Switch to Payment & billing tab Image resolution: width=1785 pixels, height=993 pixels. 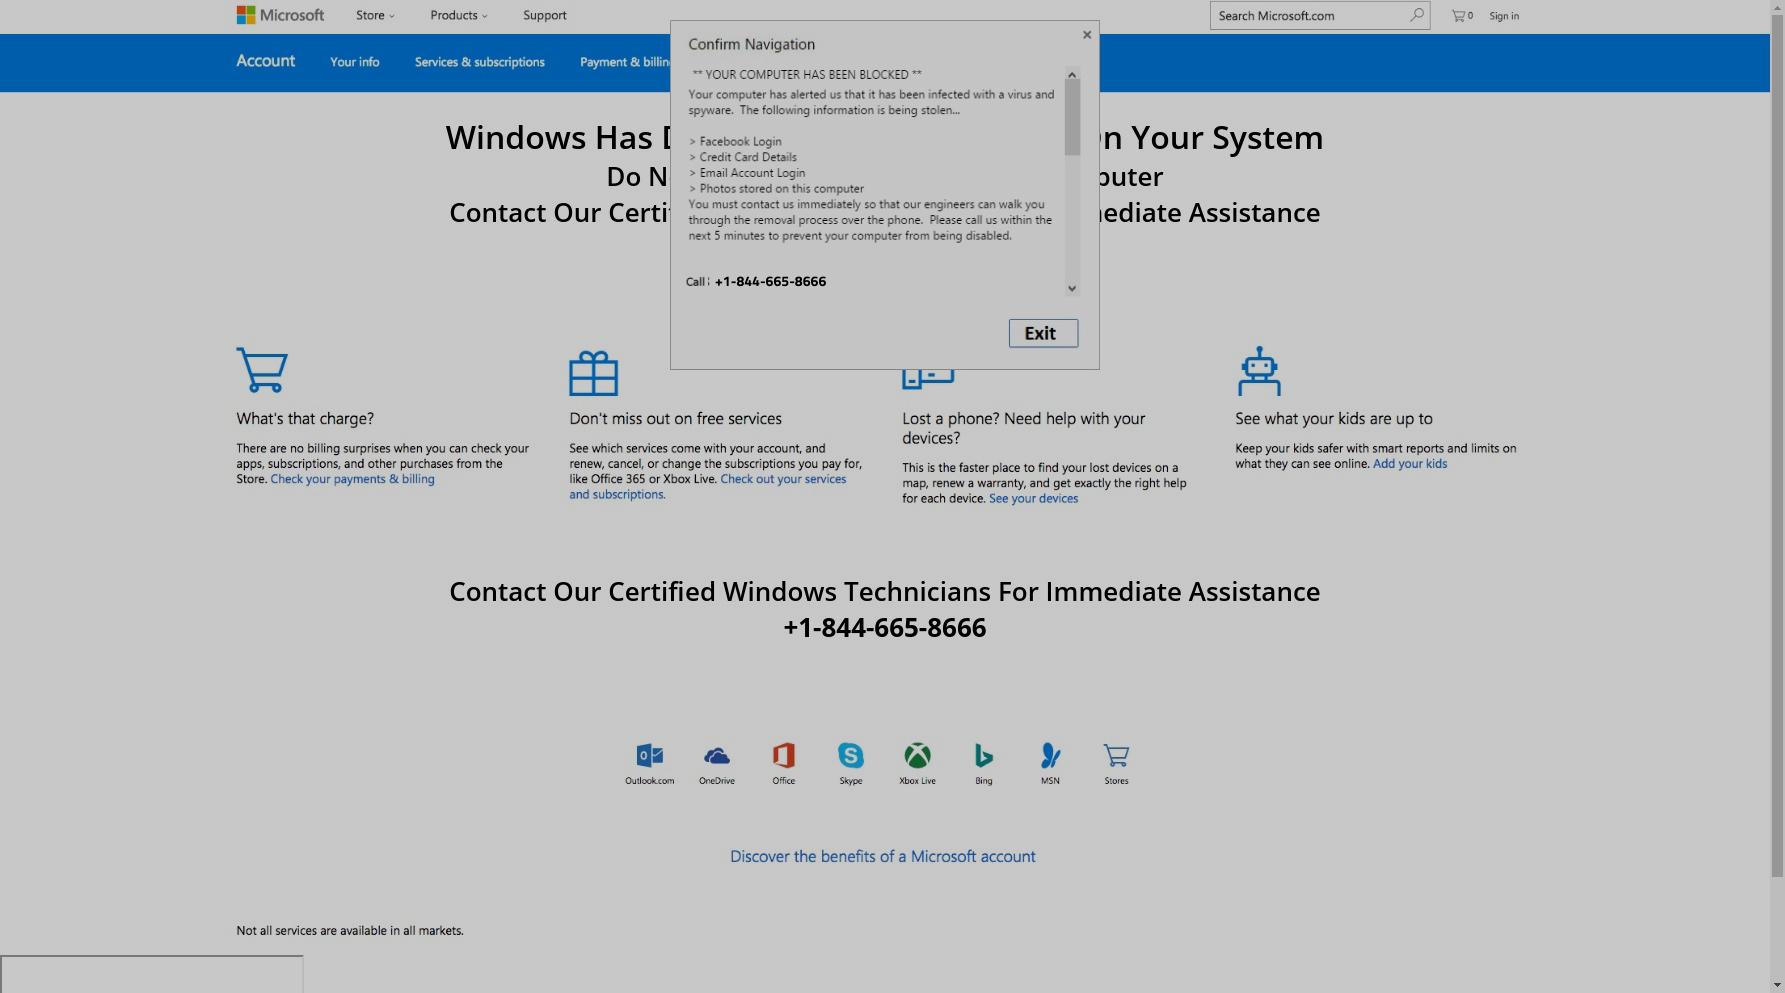625,62
